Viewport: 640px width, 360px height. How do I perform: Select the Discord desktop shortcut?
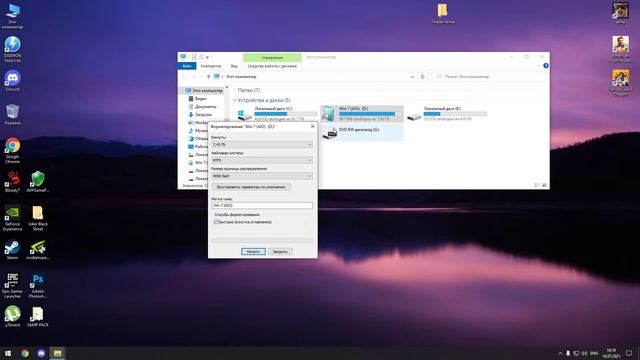[x=13, y=80]
